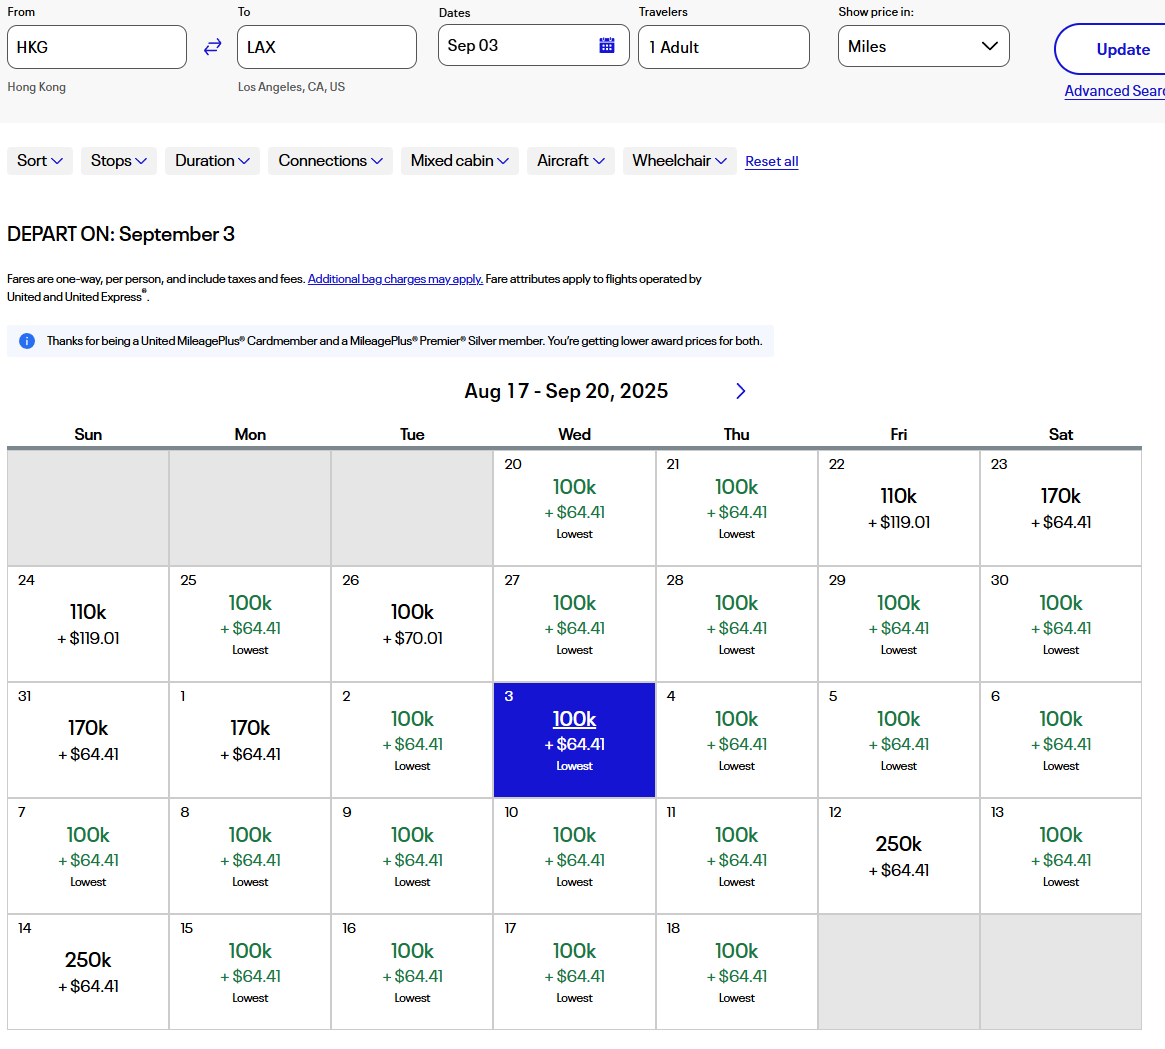Expand the Connections filter
The image size is (1165, 1049).
tap(331, 160)
